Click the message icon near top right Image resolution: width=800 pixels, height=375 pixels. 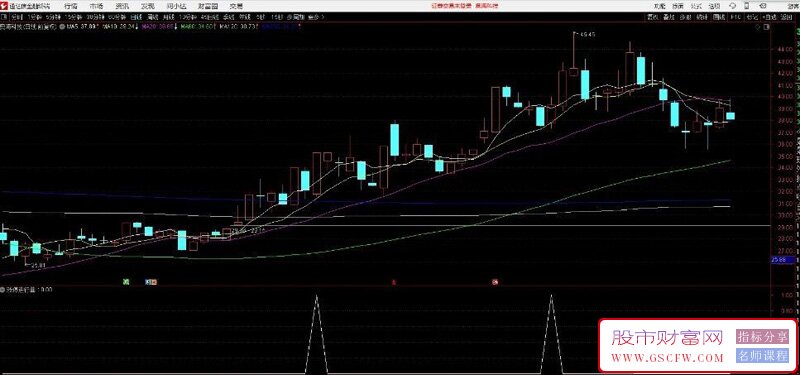[763, 6]
